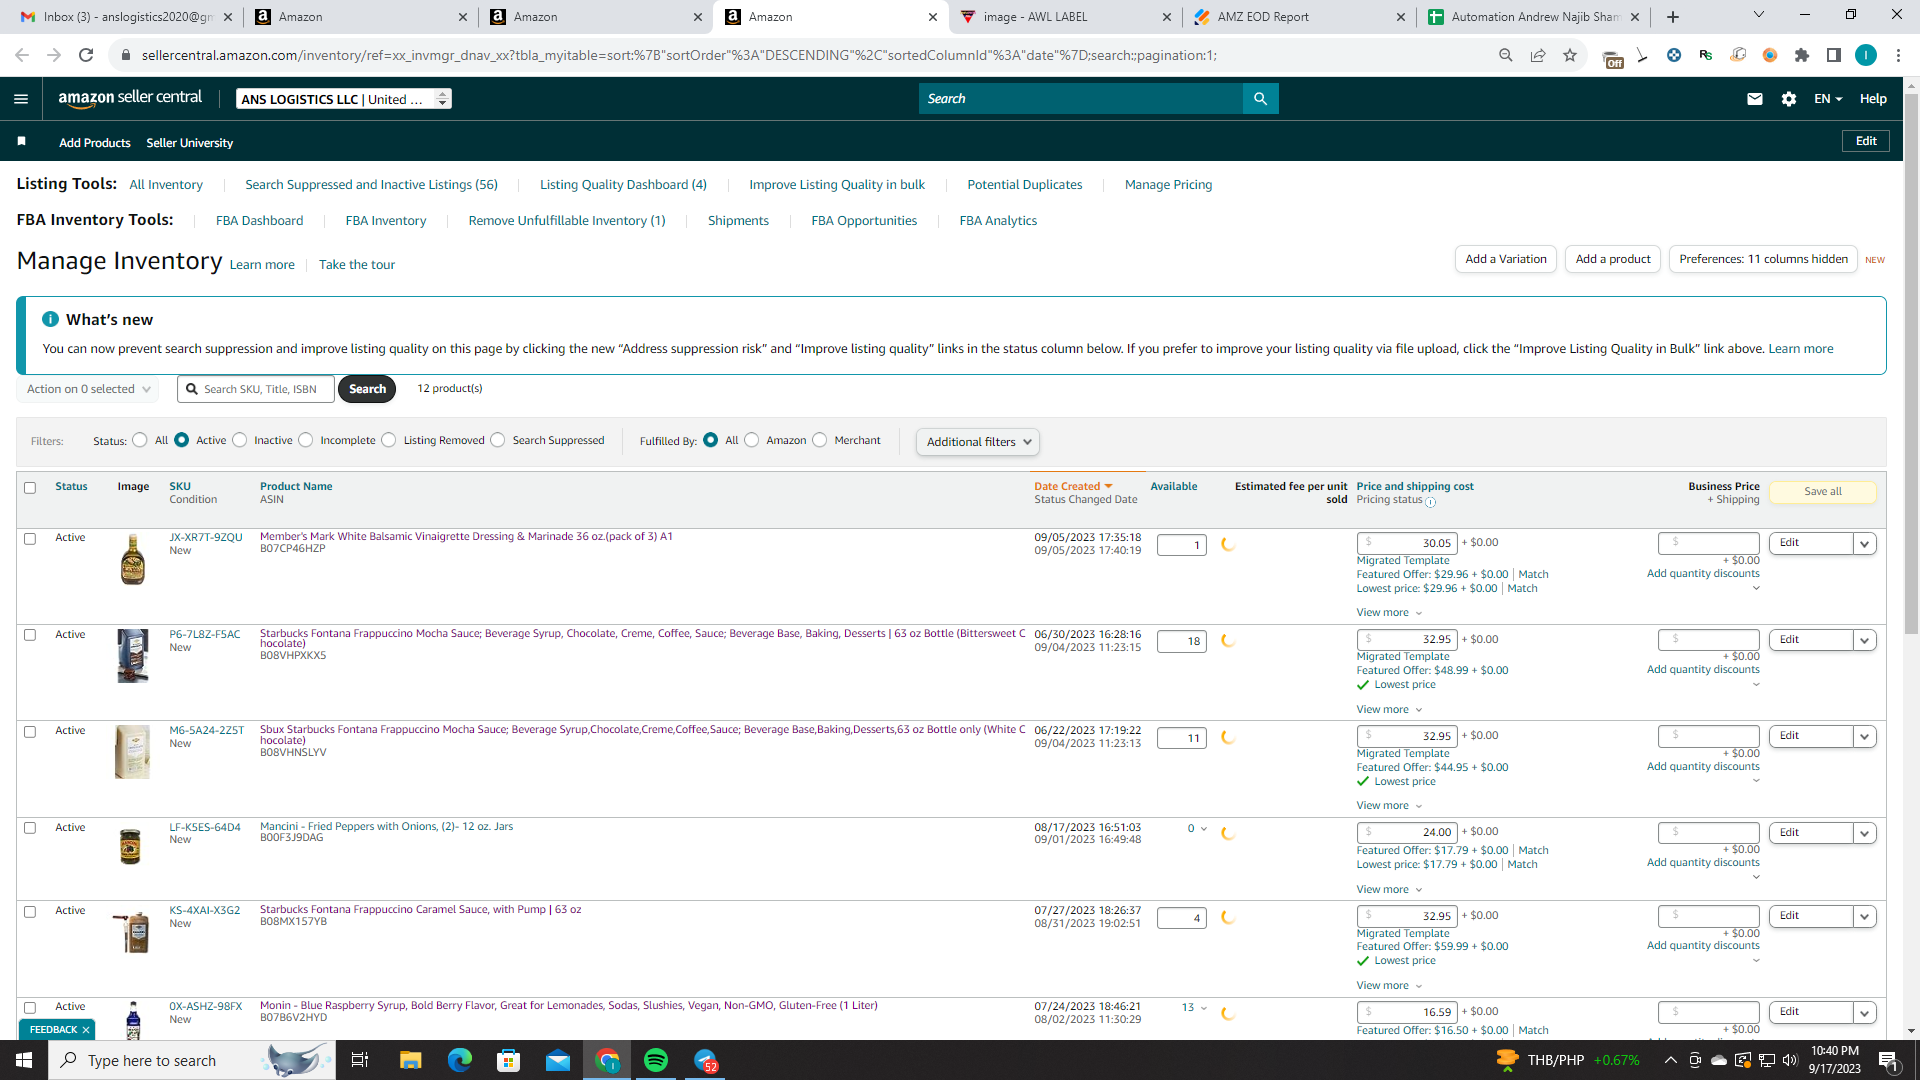Expand available quantity arrow for Mancini Fried Peppers
The width and height of the screenshot is (1920, 1080).
1204,829
